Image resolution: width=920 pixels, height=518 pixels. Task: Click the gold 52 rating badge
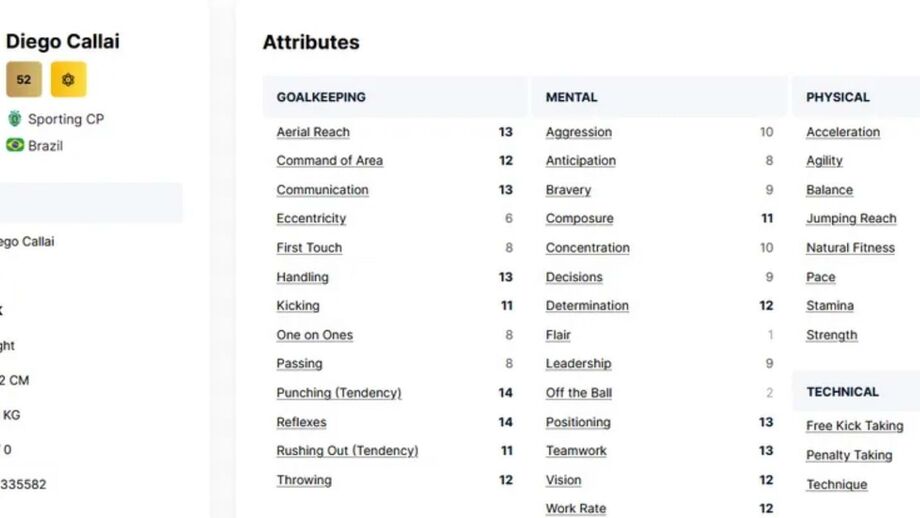coord(24,80)
